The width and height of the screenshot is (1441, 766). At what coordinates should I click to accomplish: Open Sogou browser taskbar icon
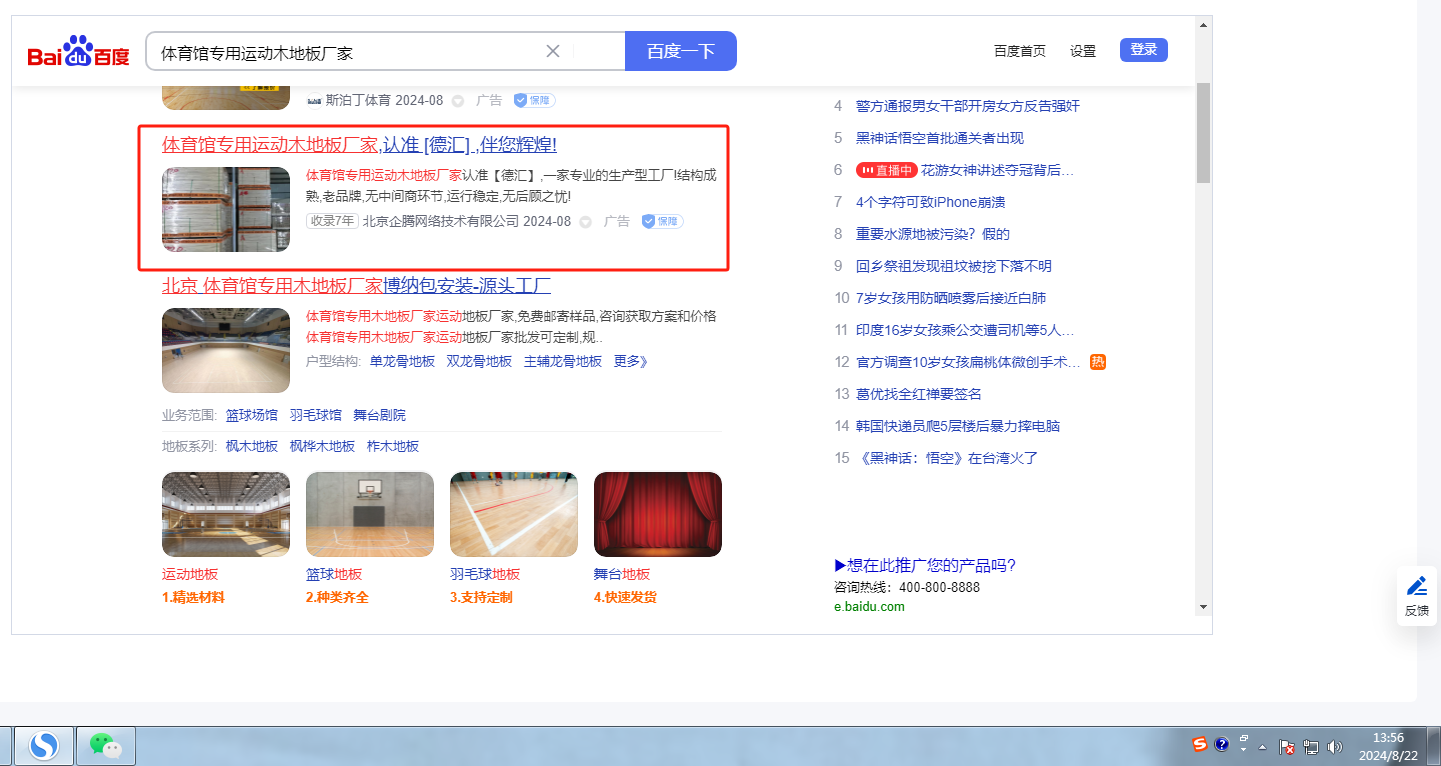pos(43,745)
